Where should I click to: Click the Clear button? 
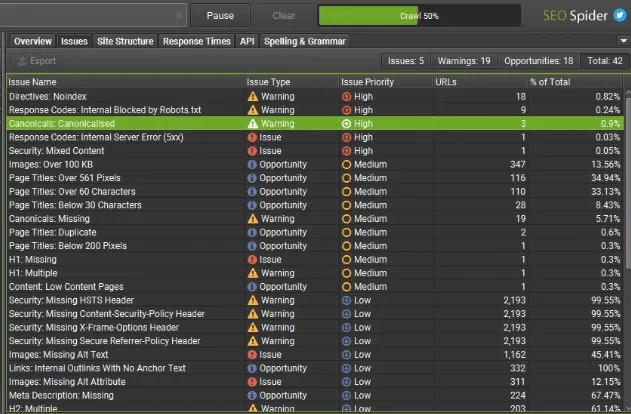[x=283, y=15]
